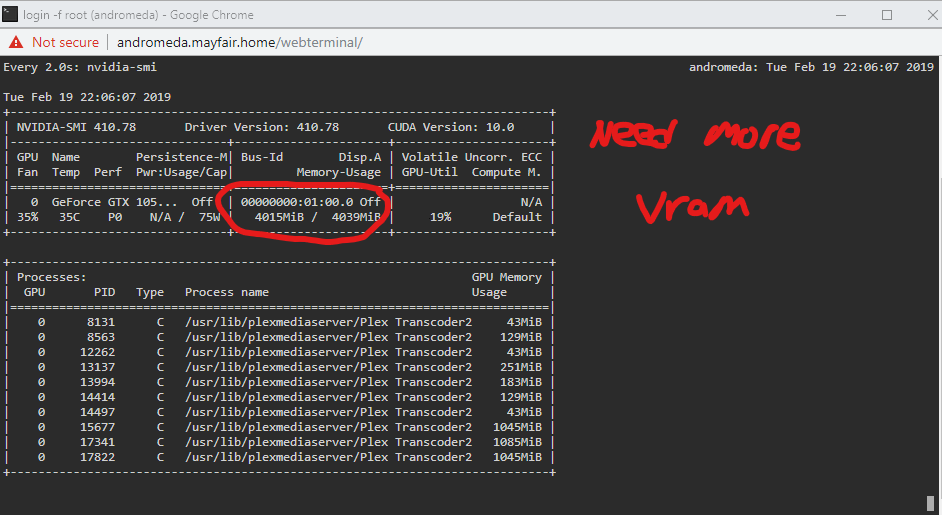Viewport: 942px width, 515px height.
Task: Click 'Driver Version: 410.78' text
Action: pos(261,127)
